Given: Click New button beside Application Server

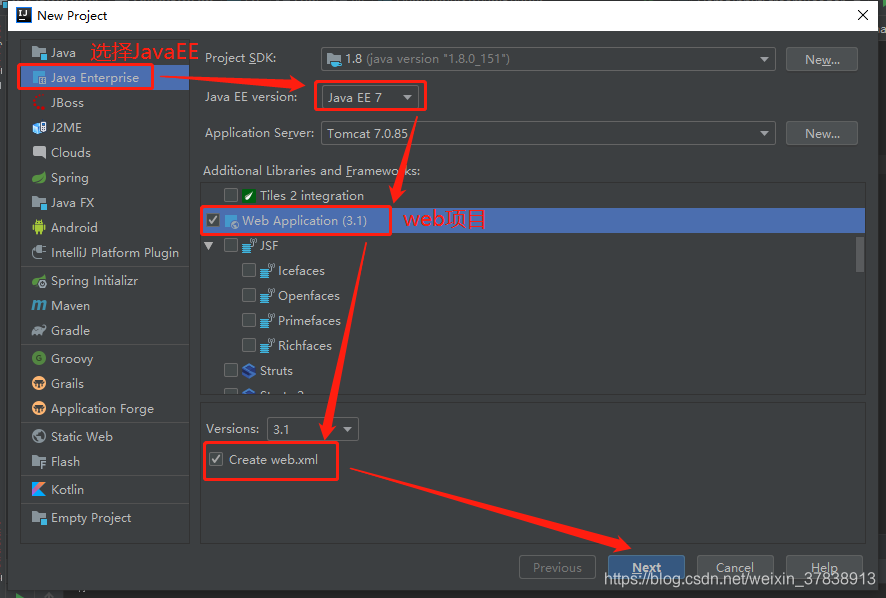Looking at the screenshot, I should pyautogui.click(x=822, y=133).
